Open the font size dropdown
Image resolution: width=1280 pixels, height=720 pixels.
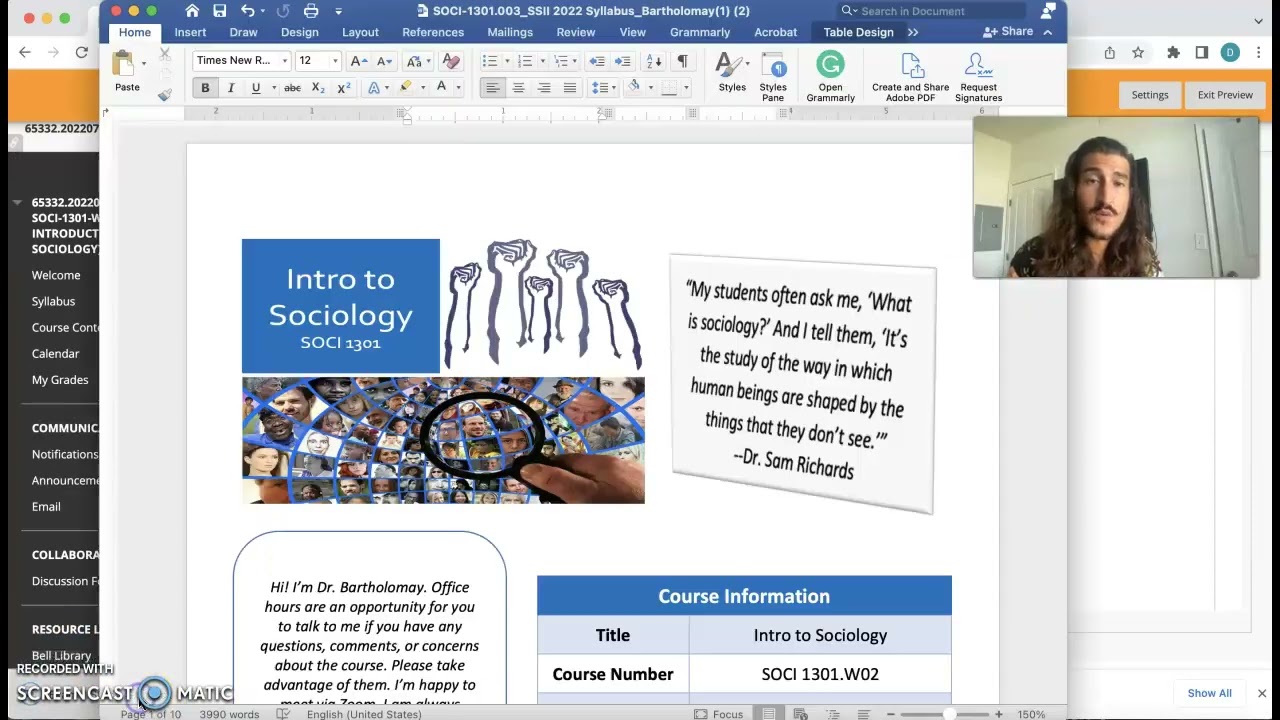pos(335,61)
